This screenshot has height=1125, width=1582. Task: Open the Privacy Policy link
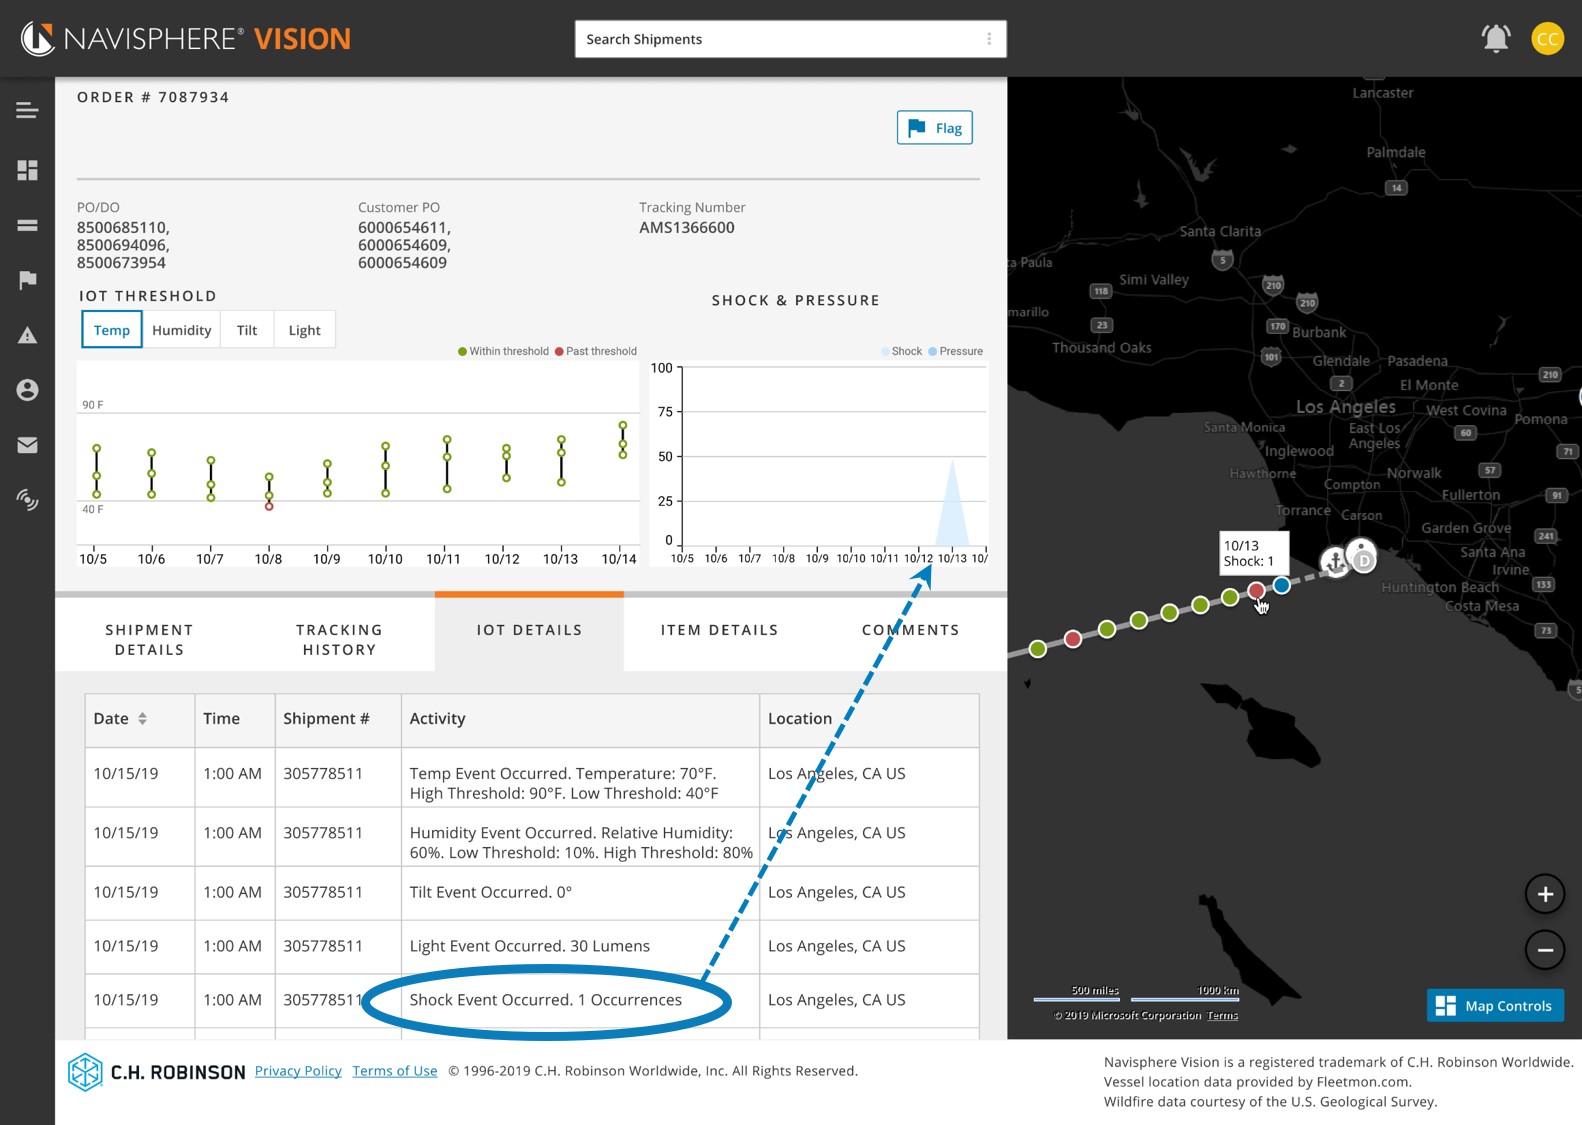point(298,1071)
